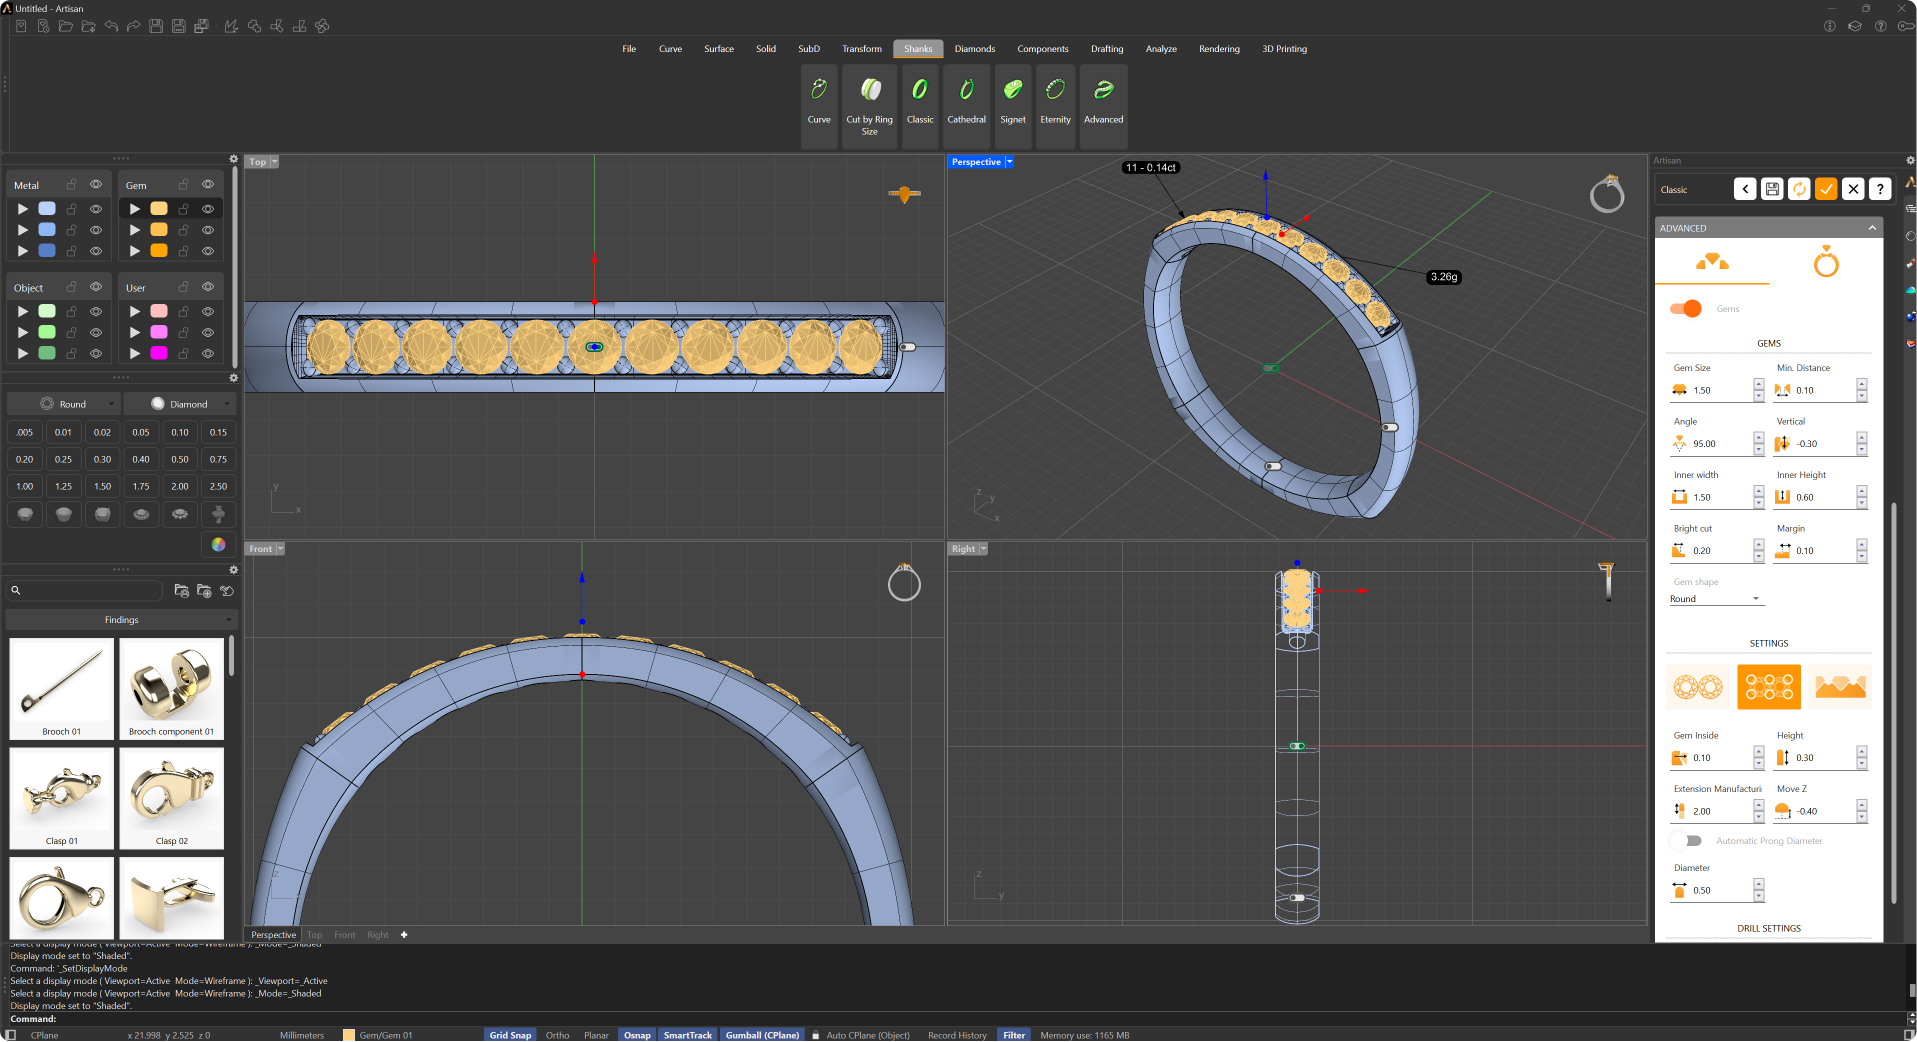Open the color wheel picker
The image size is (1917, 1042).
[218, 544]
